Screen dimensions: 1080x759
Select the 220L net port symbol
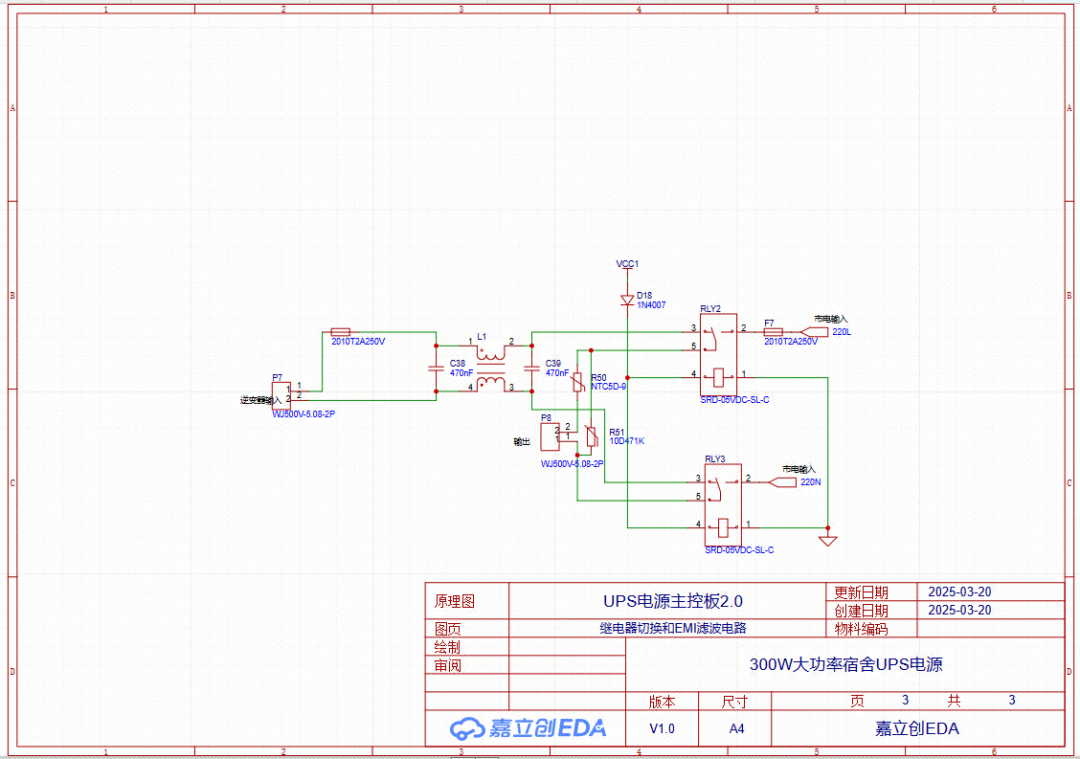(x=814, y=332)
